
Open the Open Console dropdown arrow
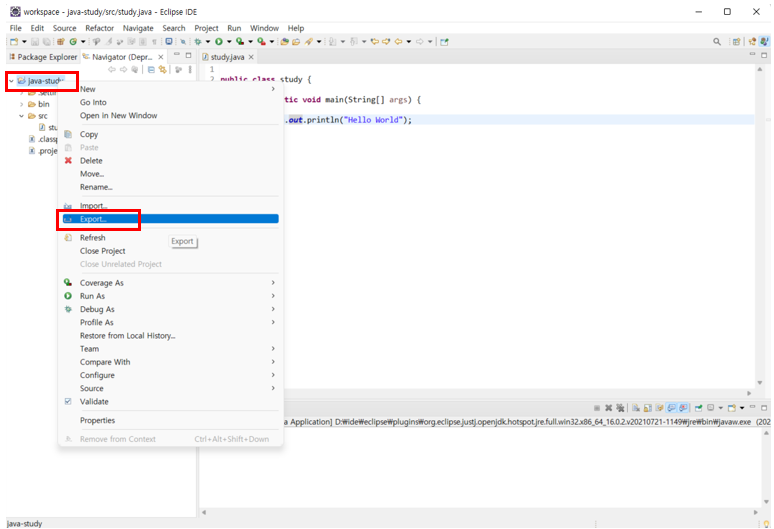[x=742, y=408]
